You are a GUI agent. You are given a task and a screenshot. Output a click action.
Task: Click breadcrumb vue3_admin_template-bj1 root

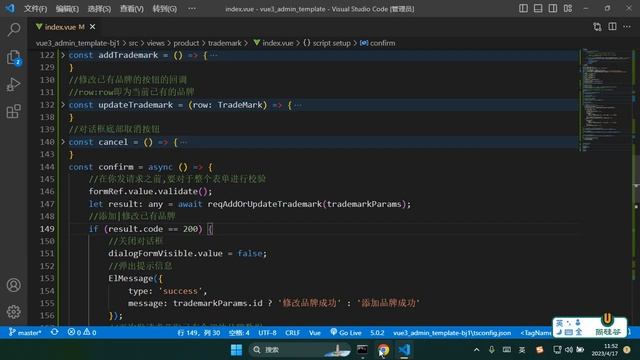coord(78,43)
